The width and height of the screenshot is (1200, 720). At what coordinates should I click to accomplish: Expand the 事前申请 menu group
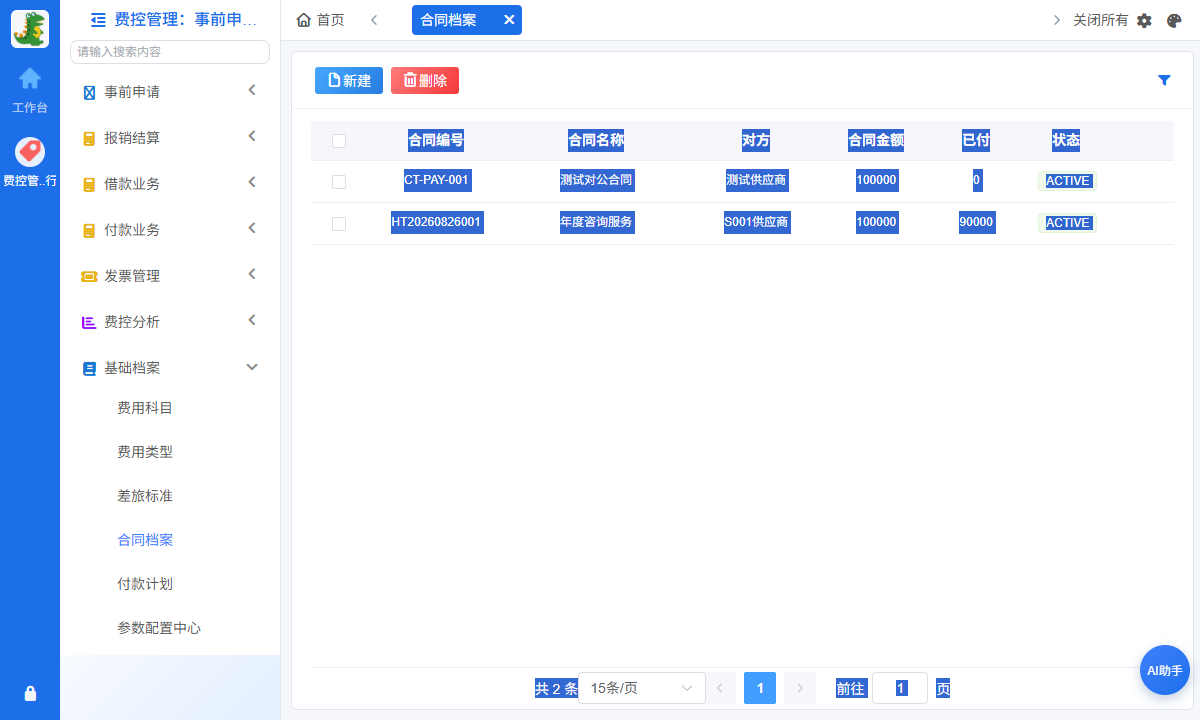pos(170,91)
